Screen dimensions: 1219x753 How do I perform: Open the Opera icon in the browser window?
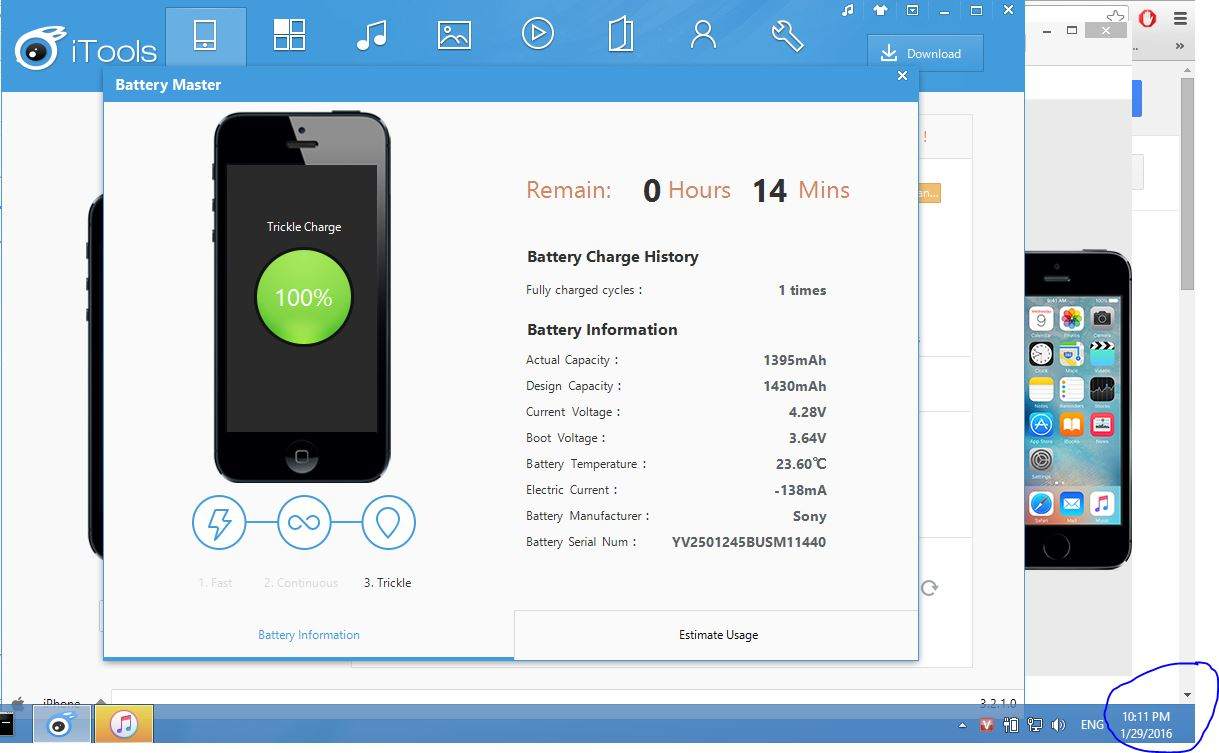point(1148,18)
